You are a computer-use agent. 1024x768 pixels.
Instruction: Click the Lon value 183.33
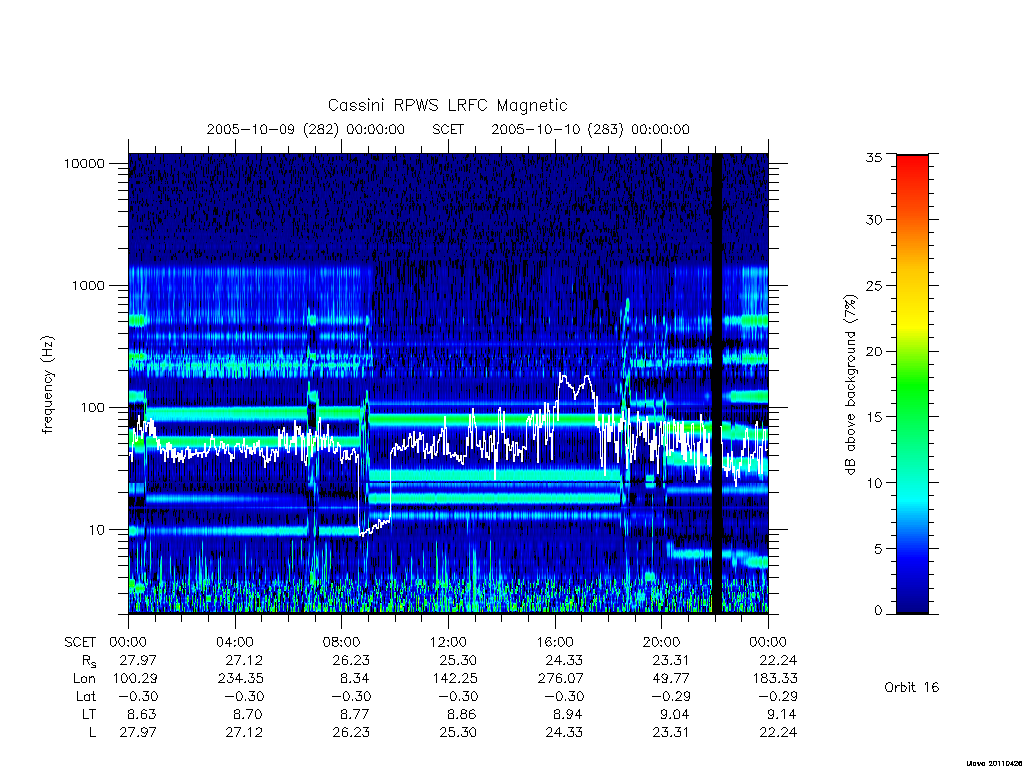click(775, 679)
